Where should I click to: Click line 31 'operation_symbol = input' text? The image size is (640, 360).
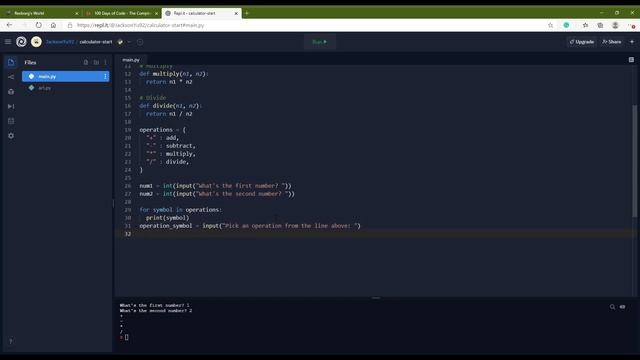pos(250,226)
